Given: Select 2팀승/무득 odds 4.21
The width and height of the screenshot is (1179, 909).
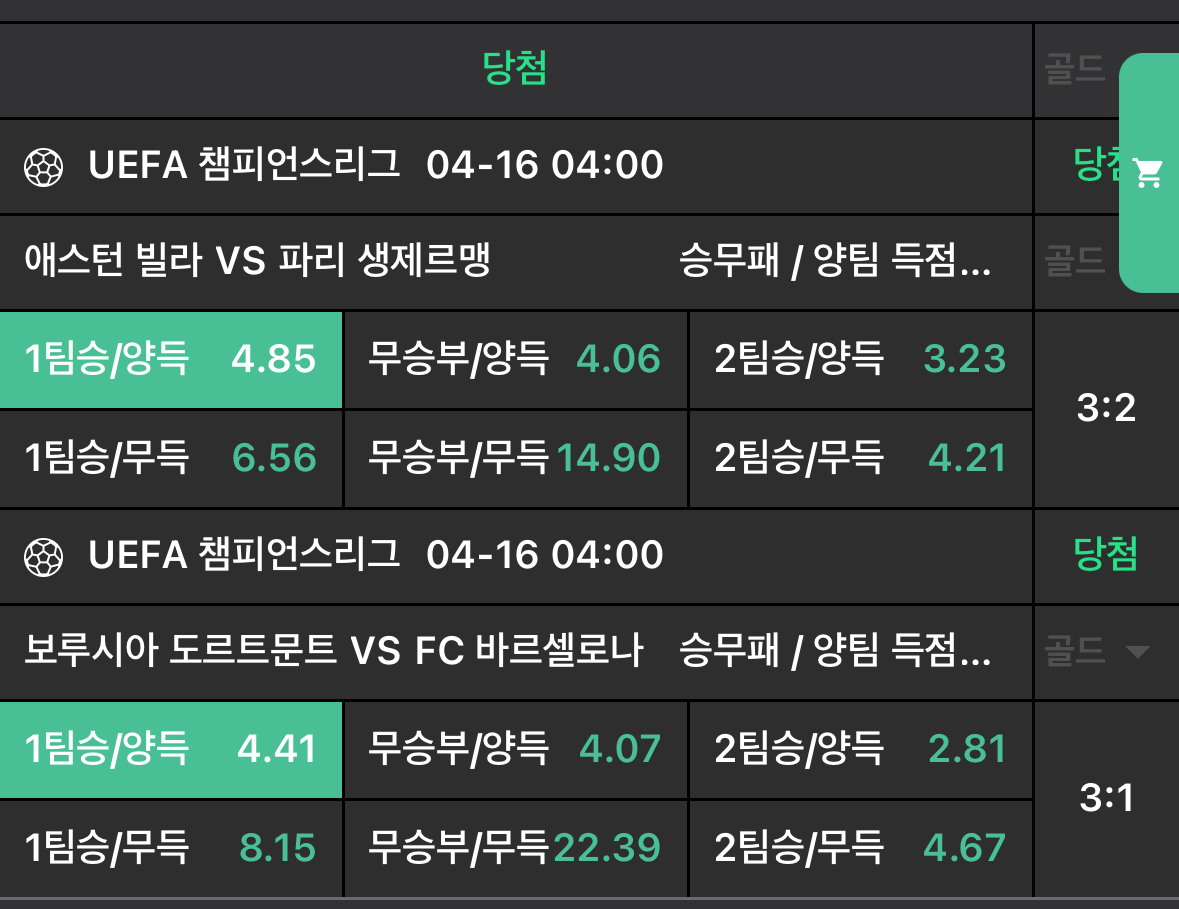Looking at the screenshot, I should tap(860, 459).
